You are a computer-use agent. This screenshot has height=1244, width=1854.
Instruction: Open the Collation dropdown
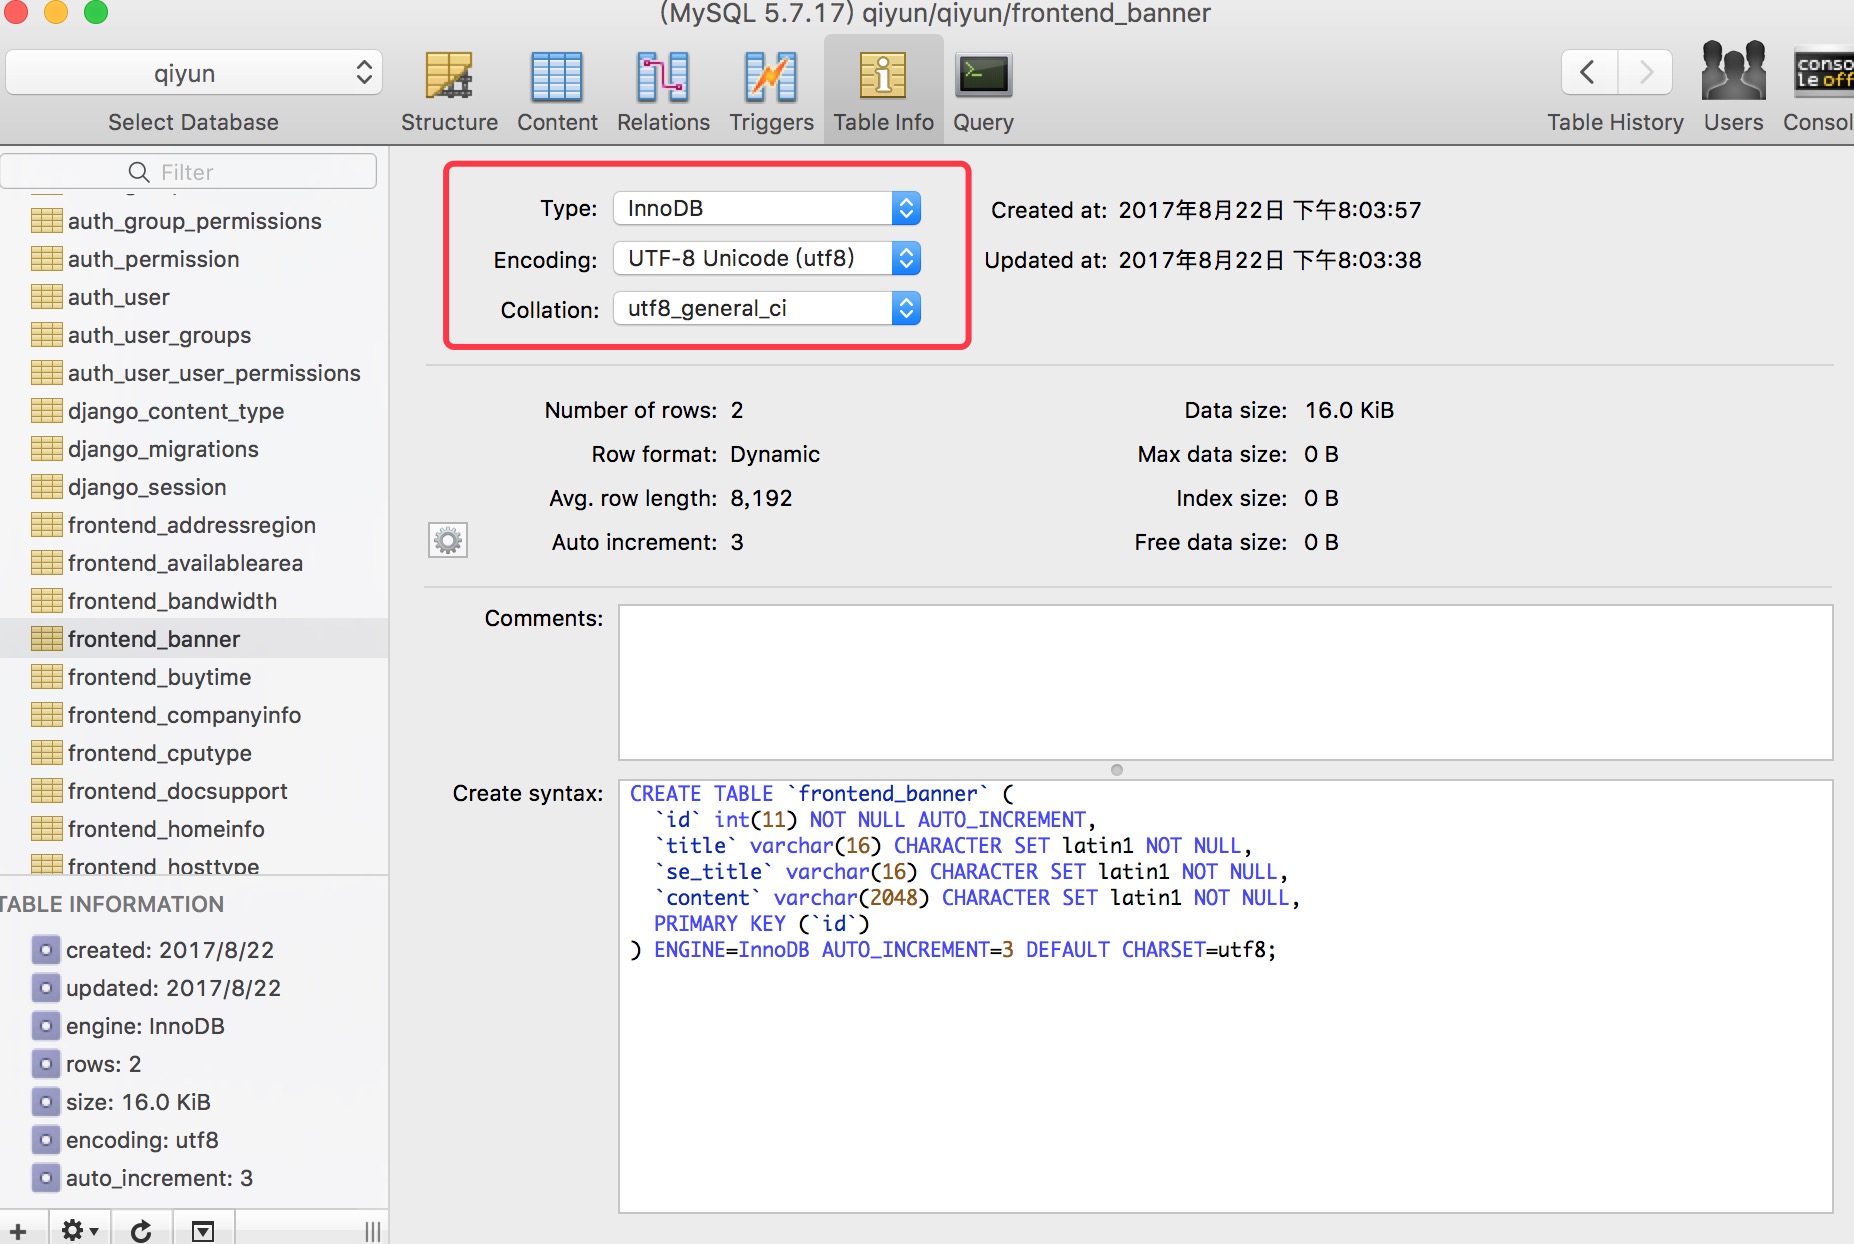pyautogui.click(x=767, y=308)
